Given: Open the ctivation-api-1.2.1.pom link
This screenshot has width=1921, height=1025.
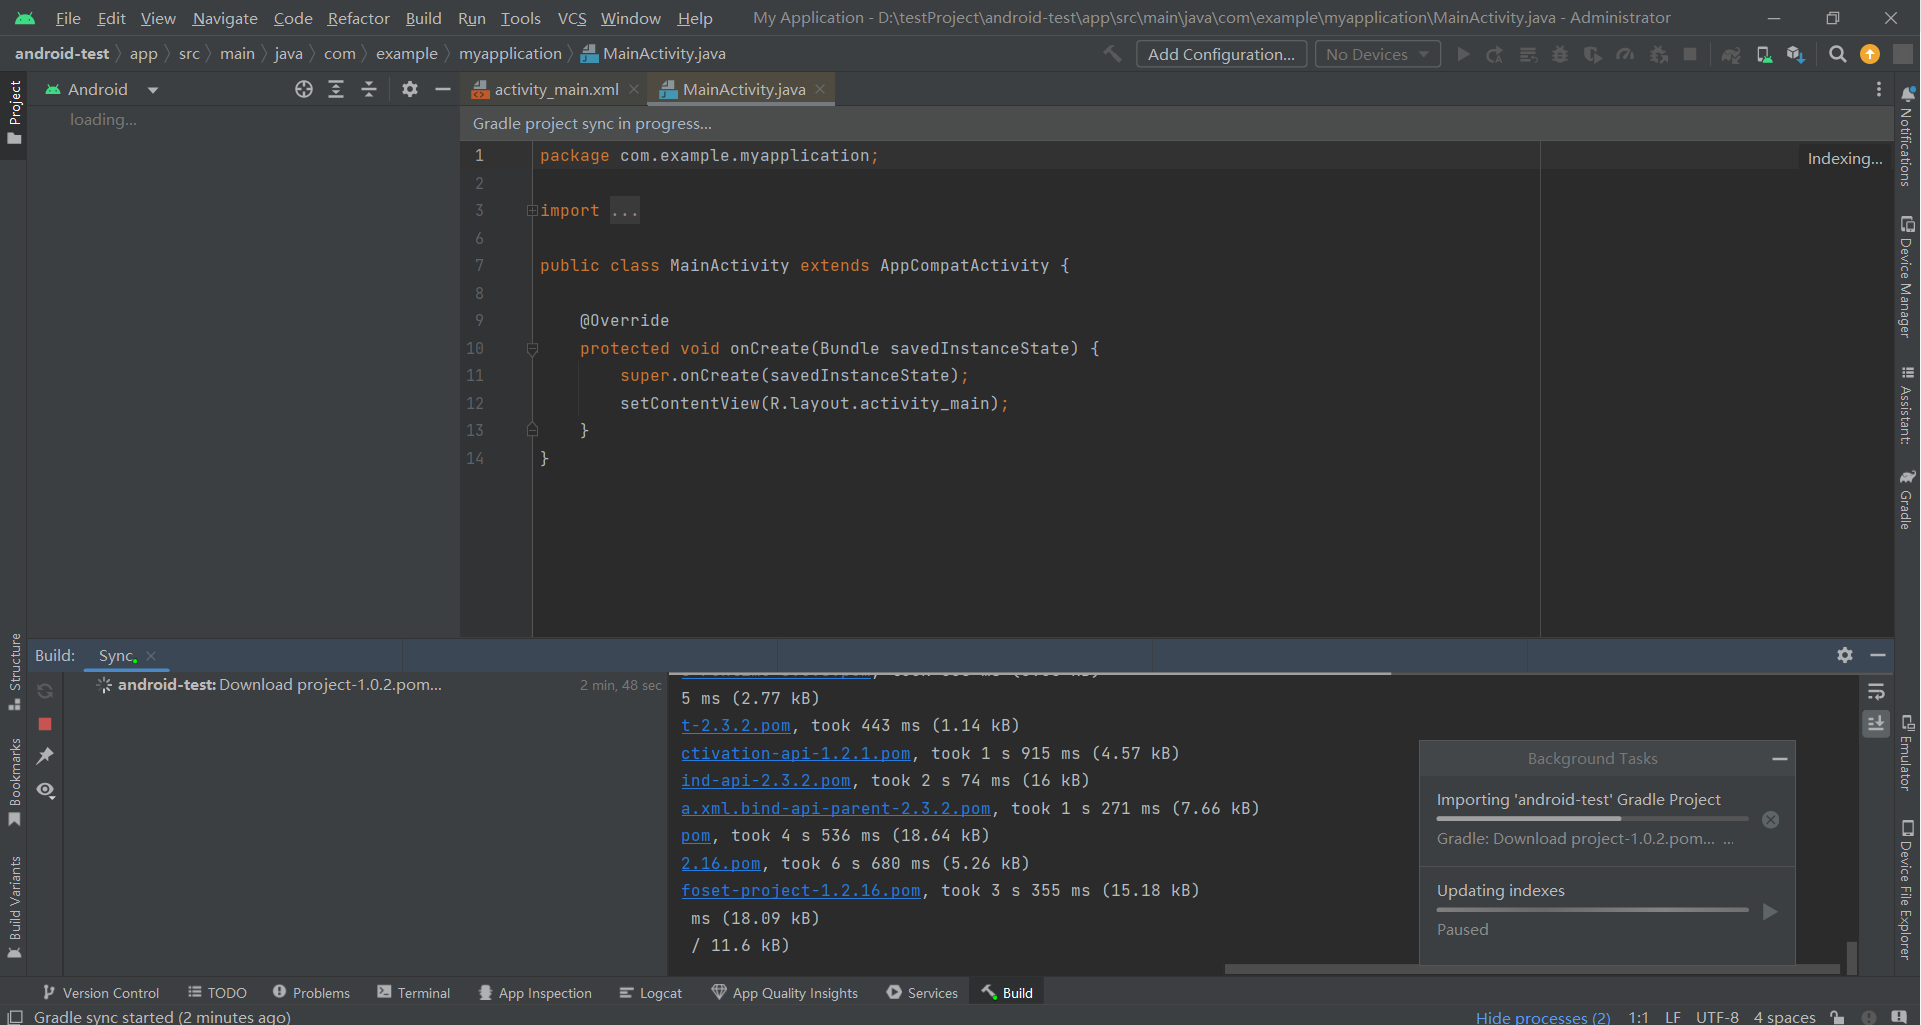Looking at the screenshot, I should (796, 753).
